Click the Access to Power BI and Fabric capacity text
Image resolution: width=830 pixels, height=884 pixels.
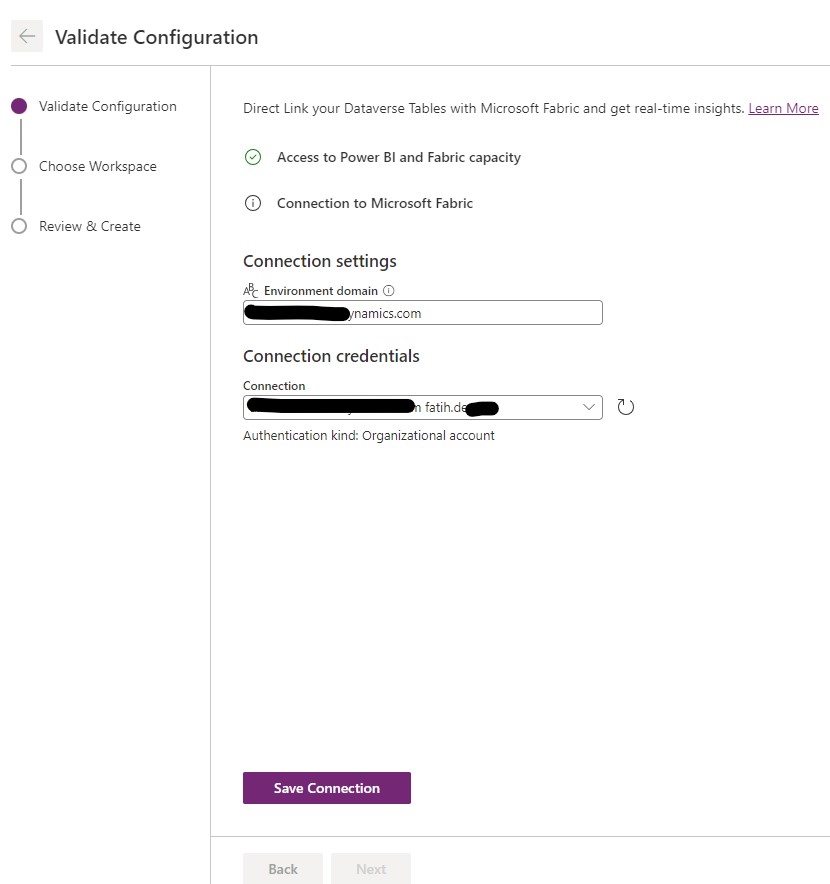[x=399, y=157]
